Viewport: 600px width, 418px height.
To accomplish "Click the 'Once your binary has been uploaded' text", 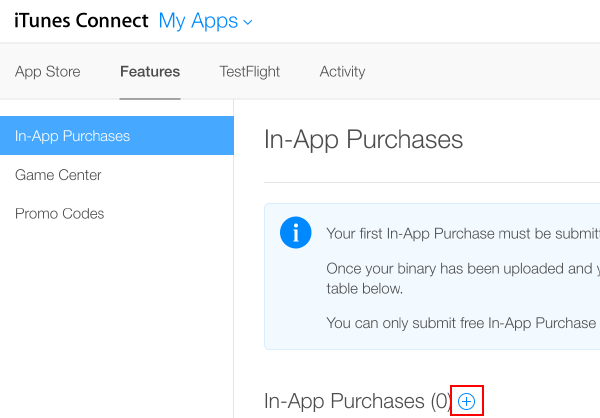I will click(460, 269).
